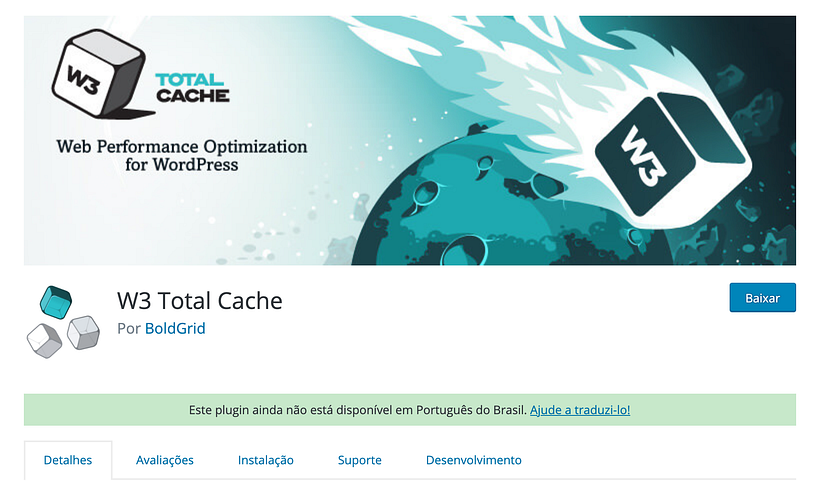Screen dimensions: 820x503
Task: Go to the Suporte tab
Action: click(359, 460)
